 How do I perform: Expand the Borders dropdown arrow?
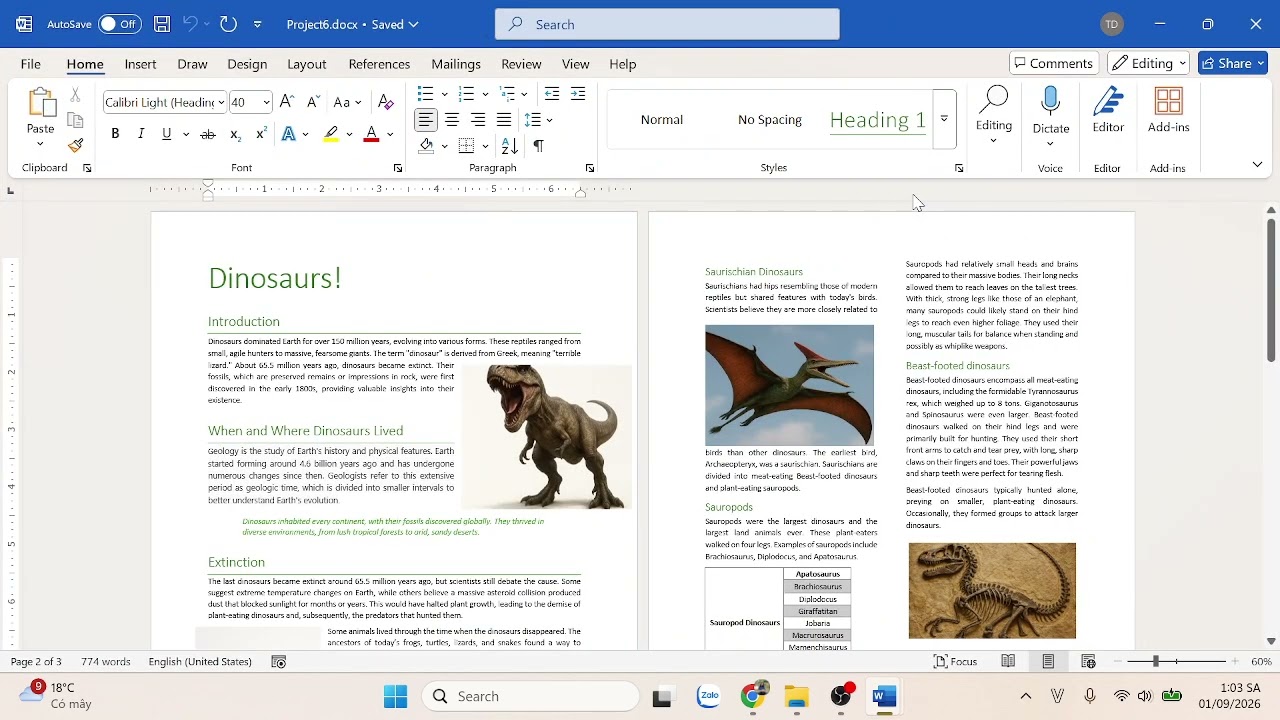485,146
